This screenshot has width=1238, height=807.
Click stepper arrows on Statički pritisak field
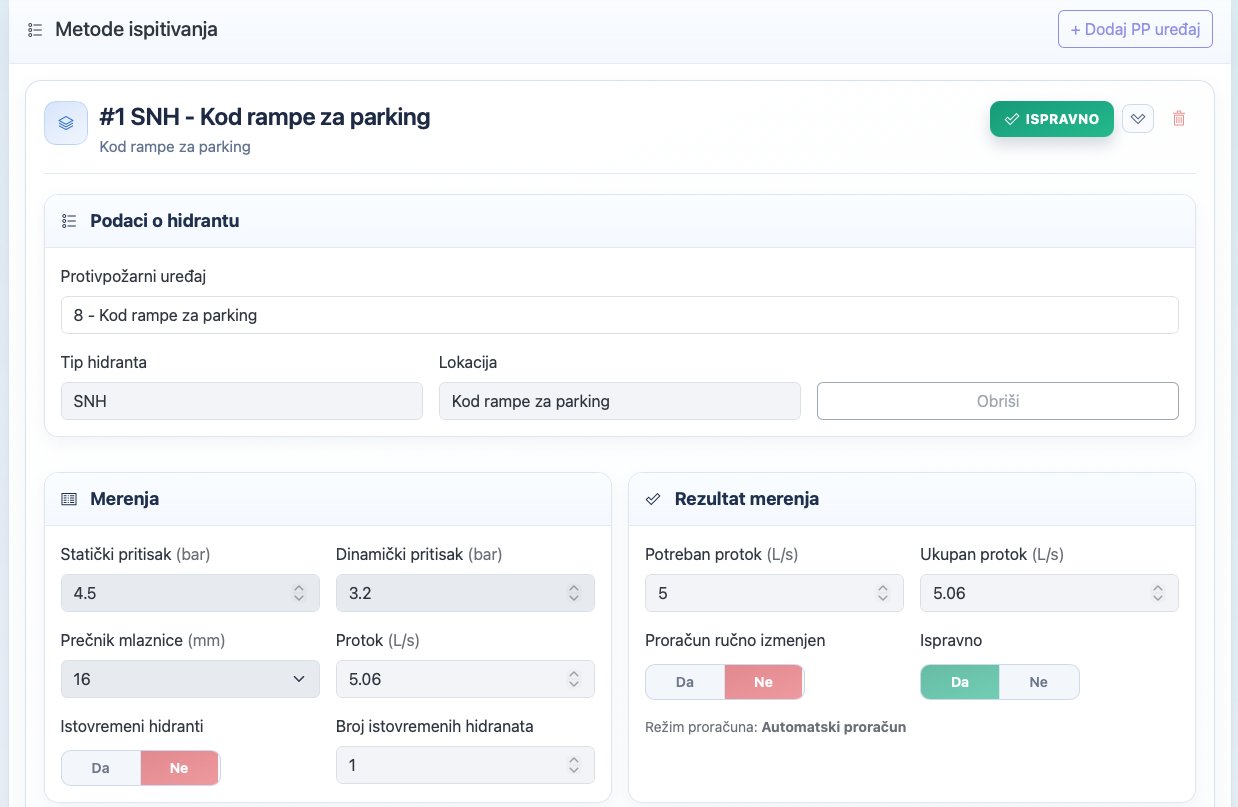pos(298,593)
